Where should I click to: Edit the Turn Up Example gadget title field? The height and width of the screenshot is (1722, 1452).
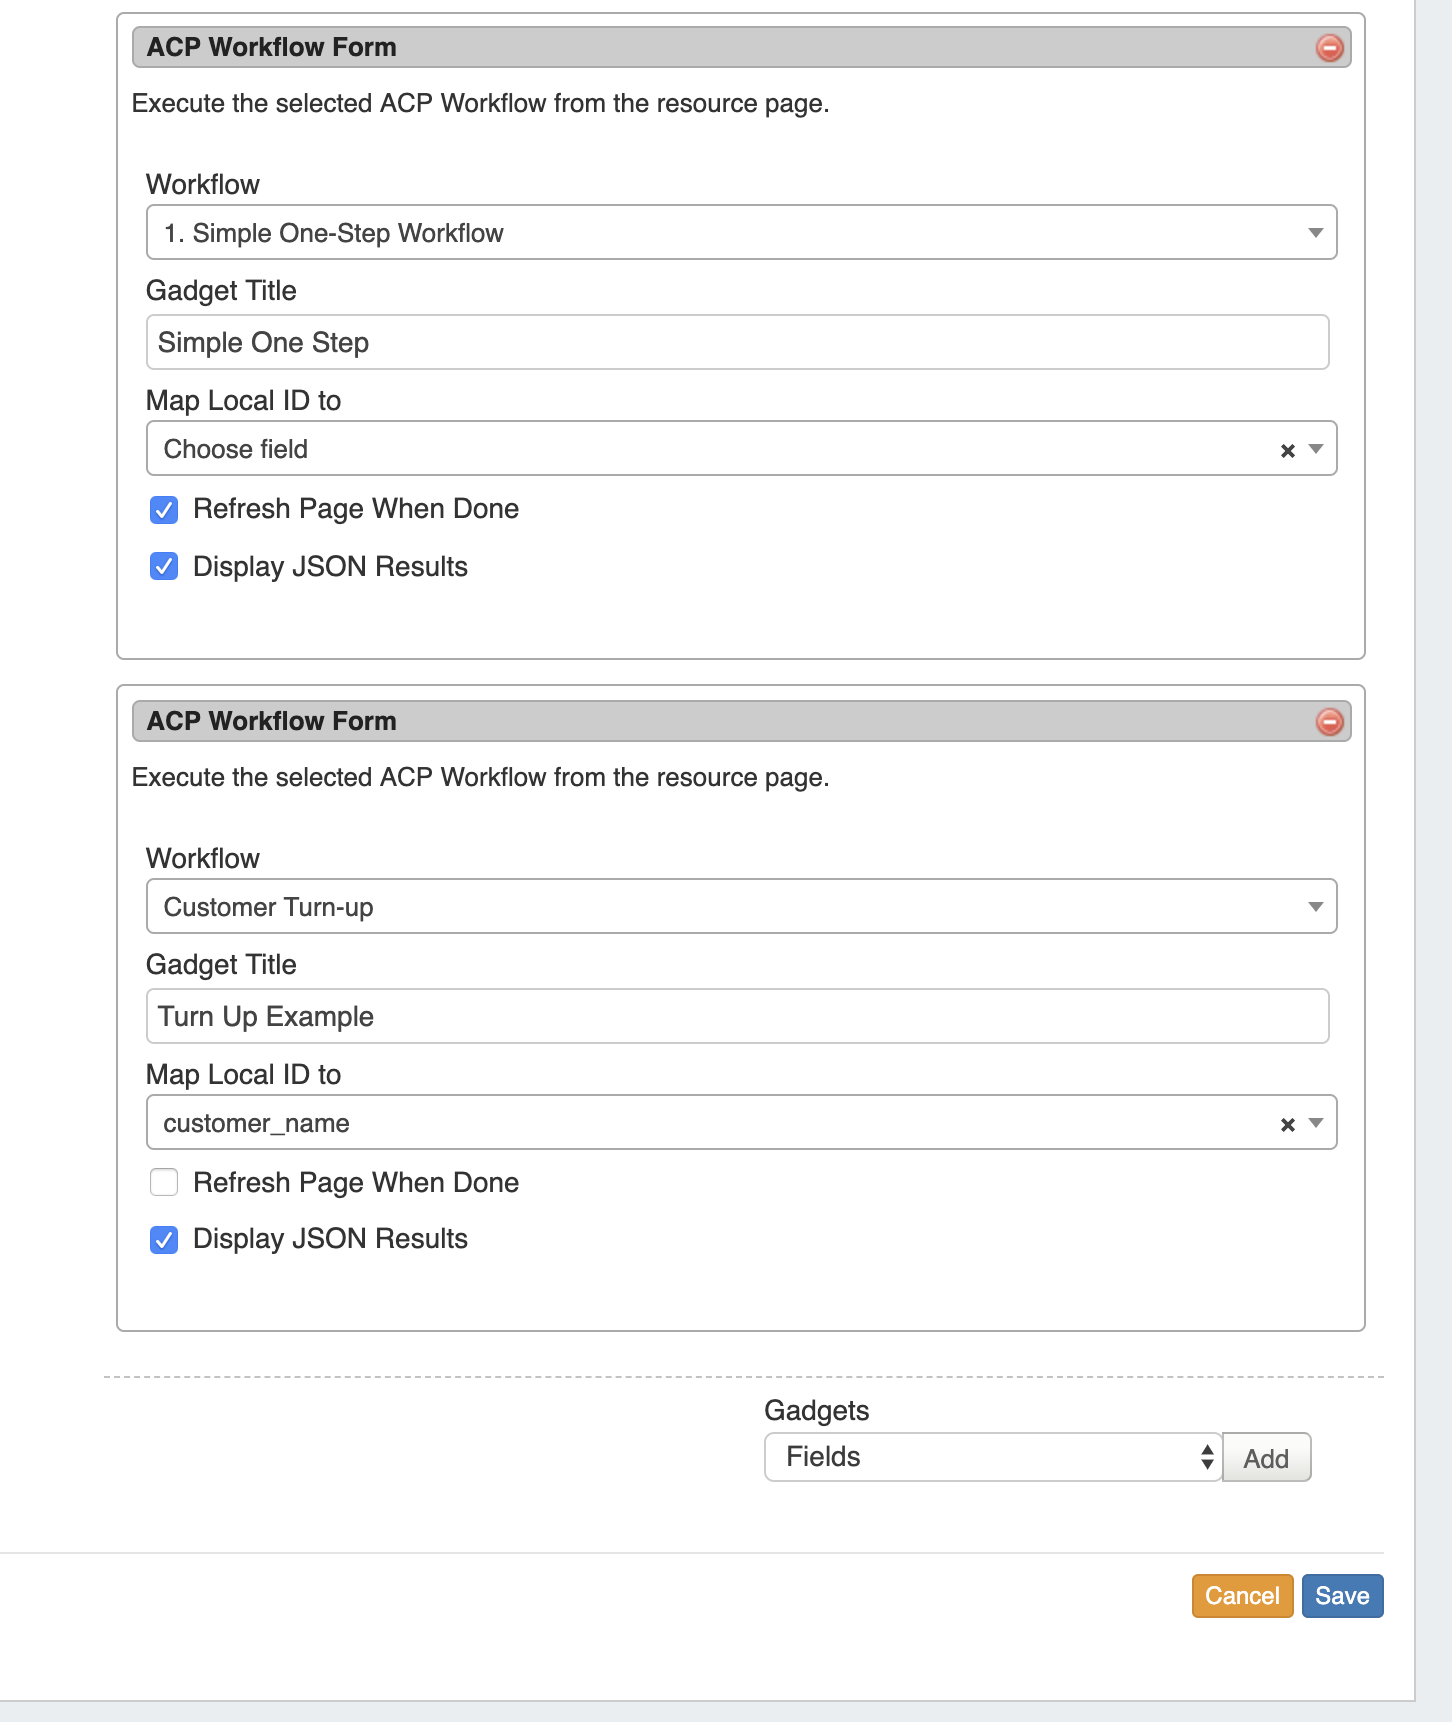[737, 1017]
